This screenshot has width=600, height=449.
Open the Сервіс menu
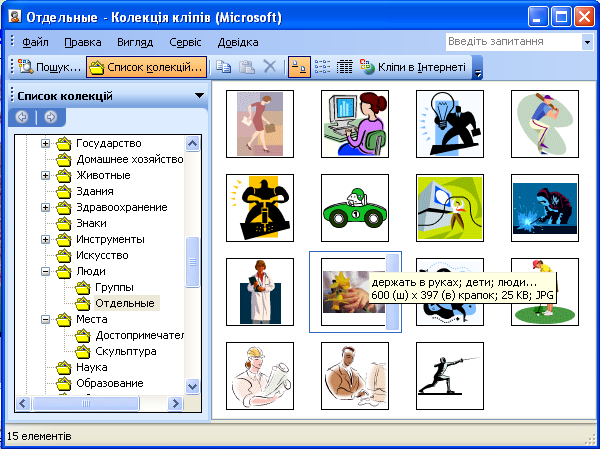185,42
